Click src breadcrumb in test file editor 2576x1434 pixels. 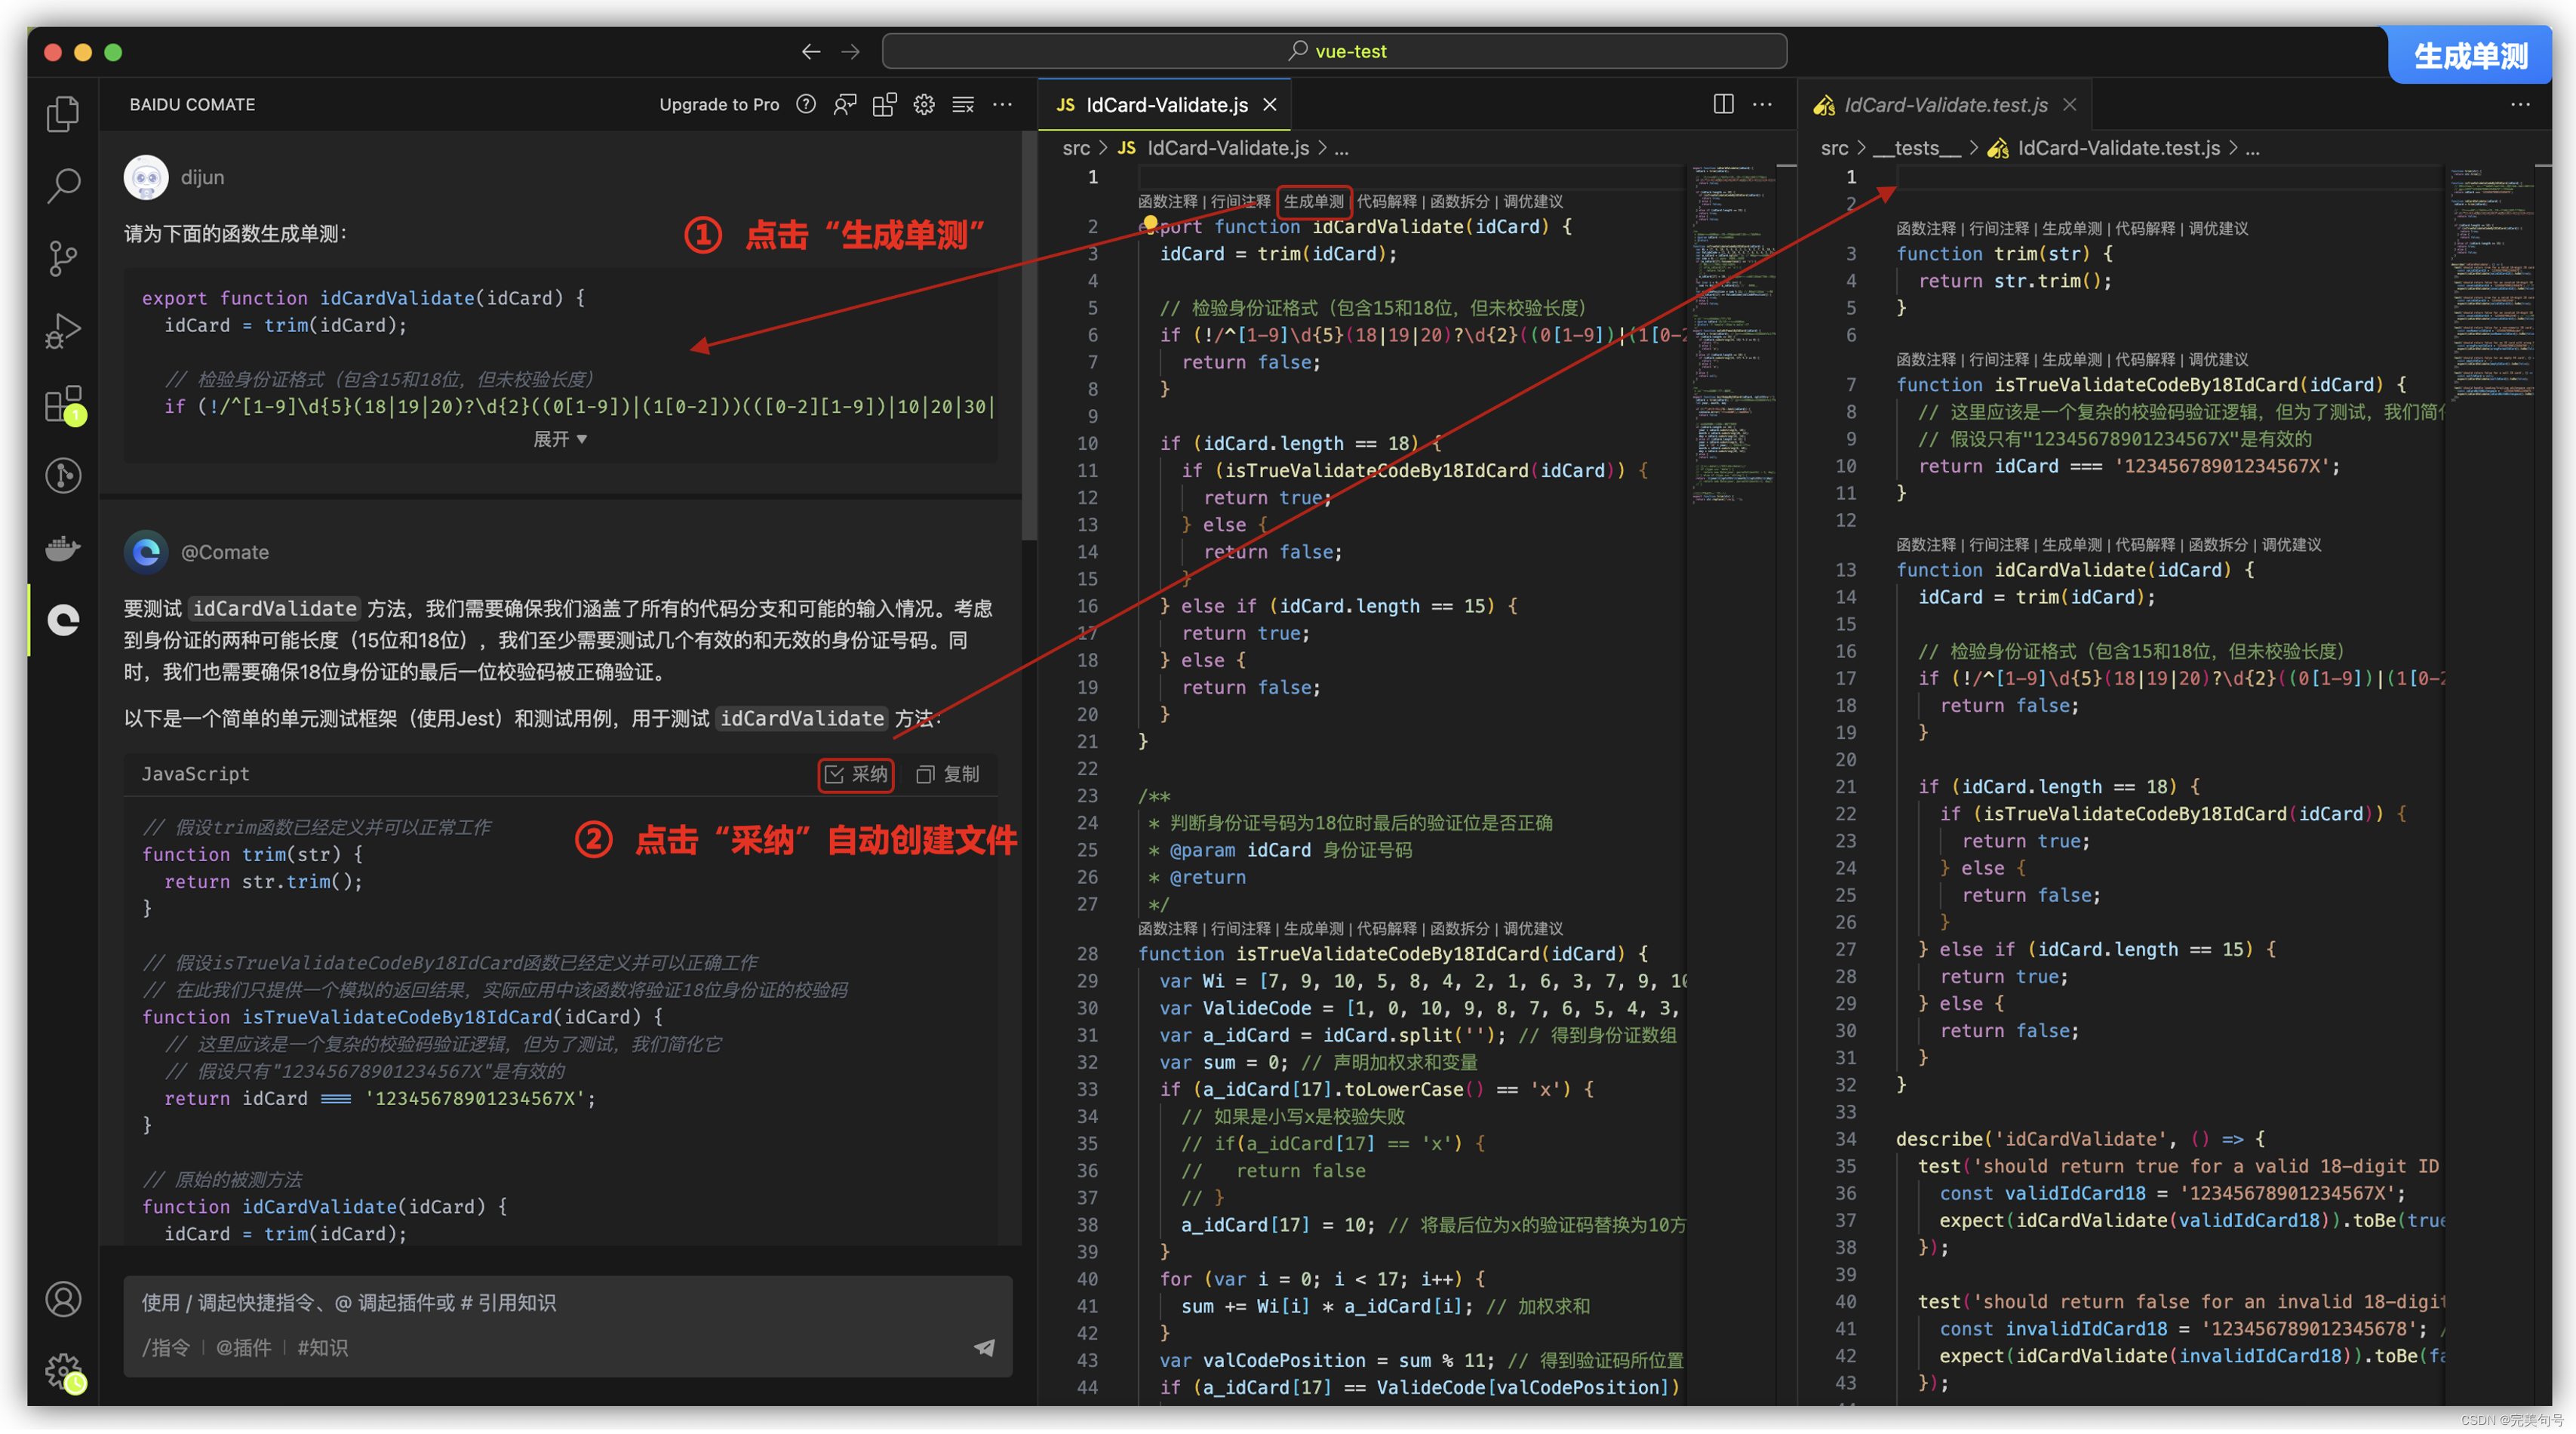click(1834, 148)
